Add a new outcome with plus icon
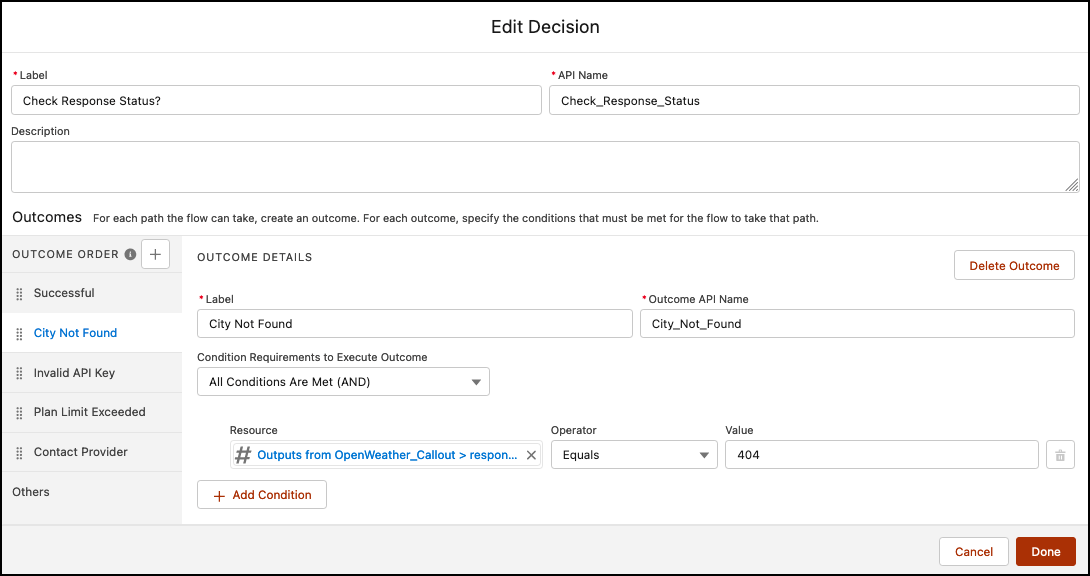 (x=155, y=254)
